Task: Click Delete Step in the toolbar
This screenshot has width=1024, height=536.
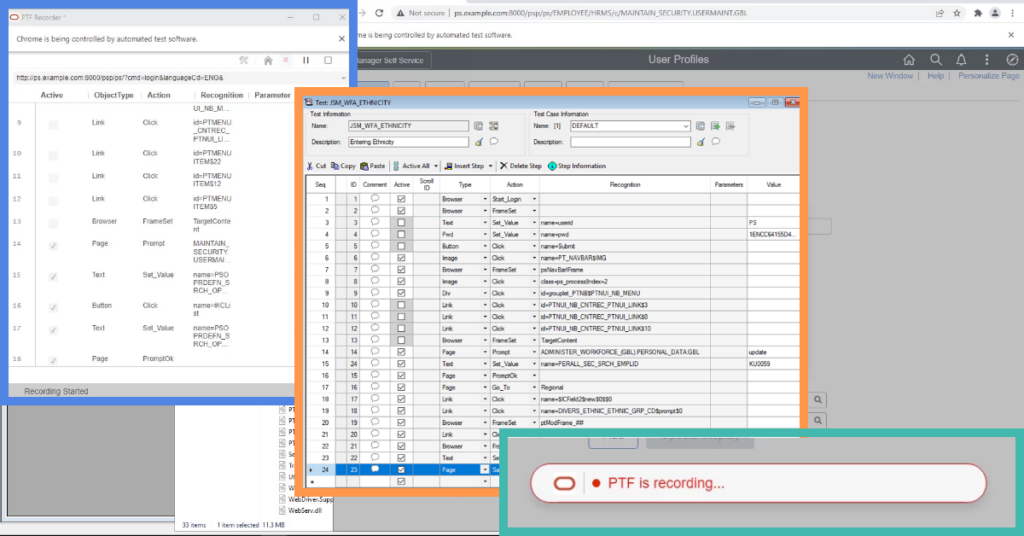Action: 520,166
